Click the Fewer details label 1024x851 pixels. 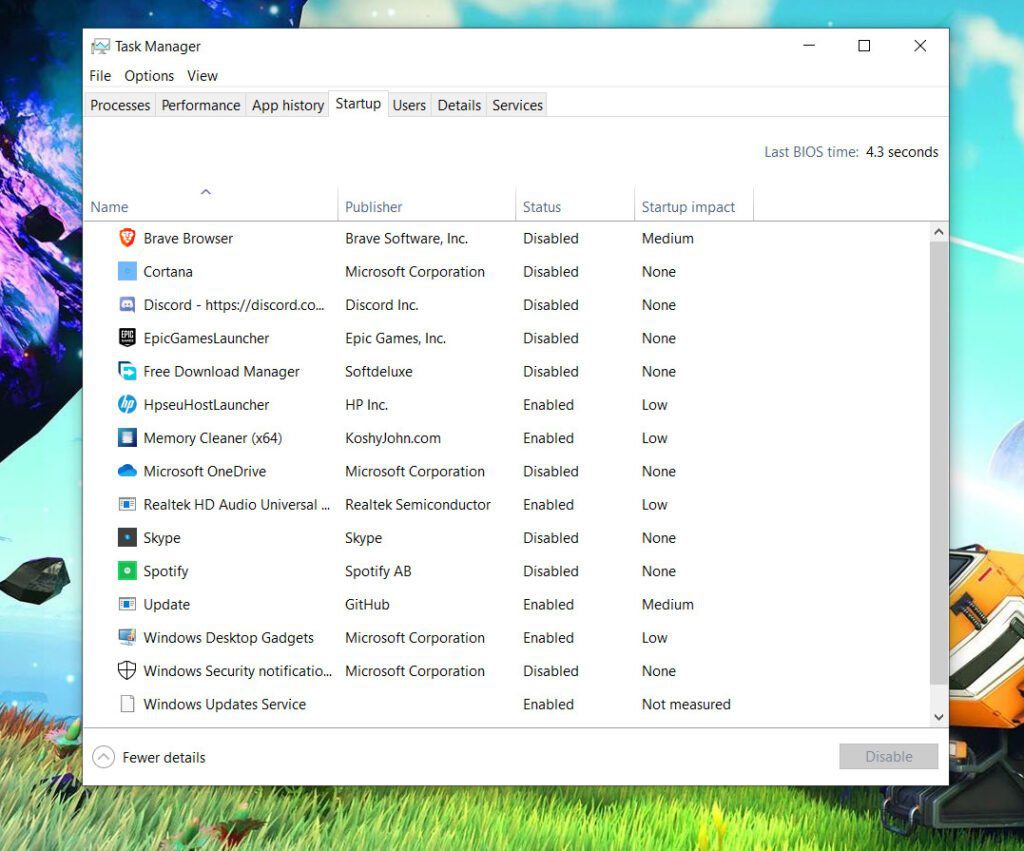coord(164,758)
